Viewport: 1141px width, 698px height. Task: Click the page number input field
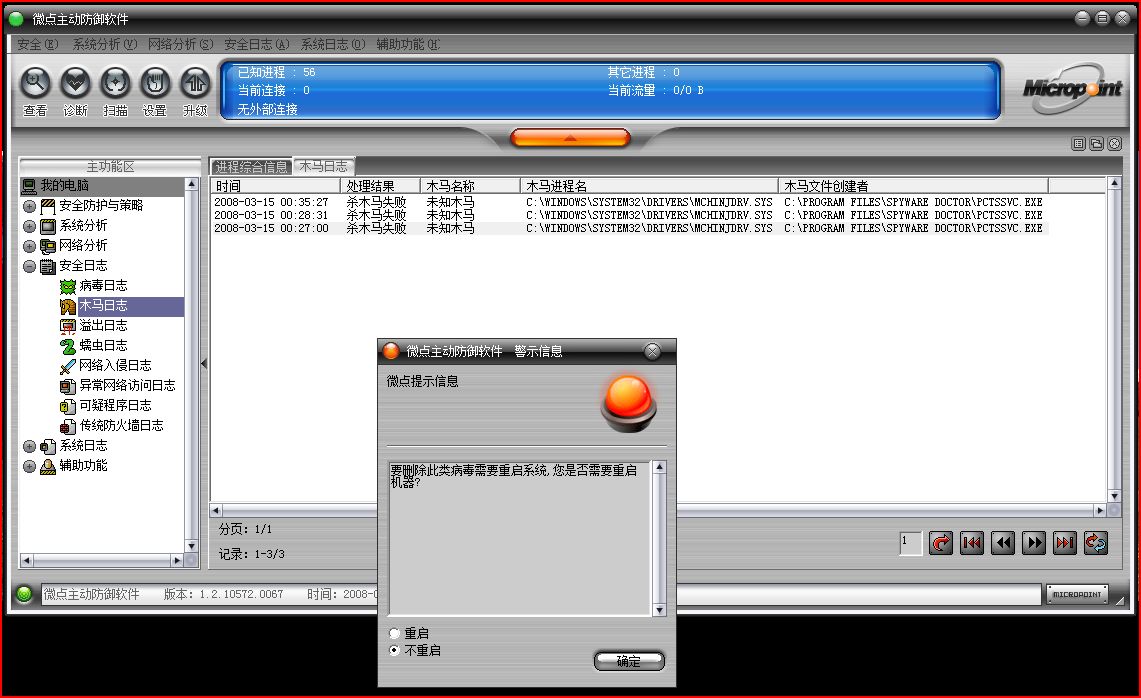tap(910, 543)
